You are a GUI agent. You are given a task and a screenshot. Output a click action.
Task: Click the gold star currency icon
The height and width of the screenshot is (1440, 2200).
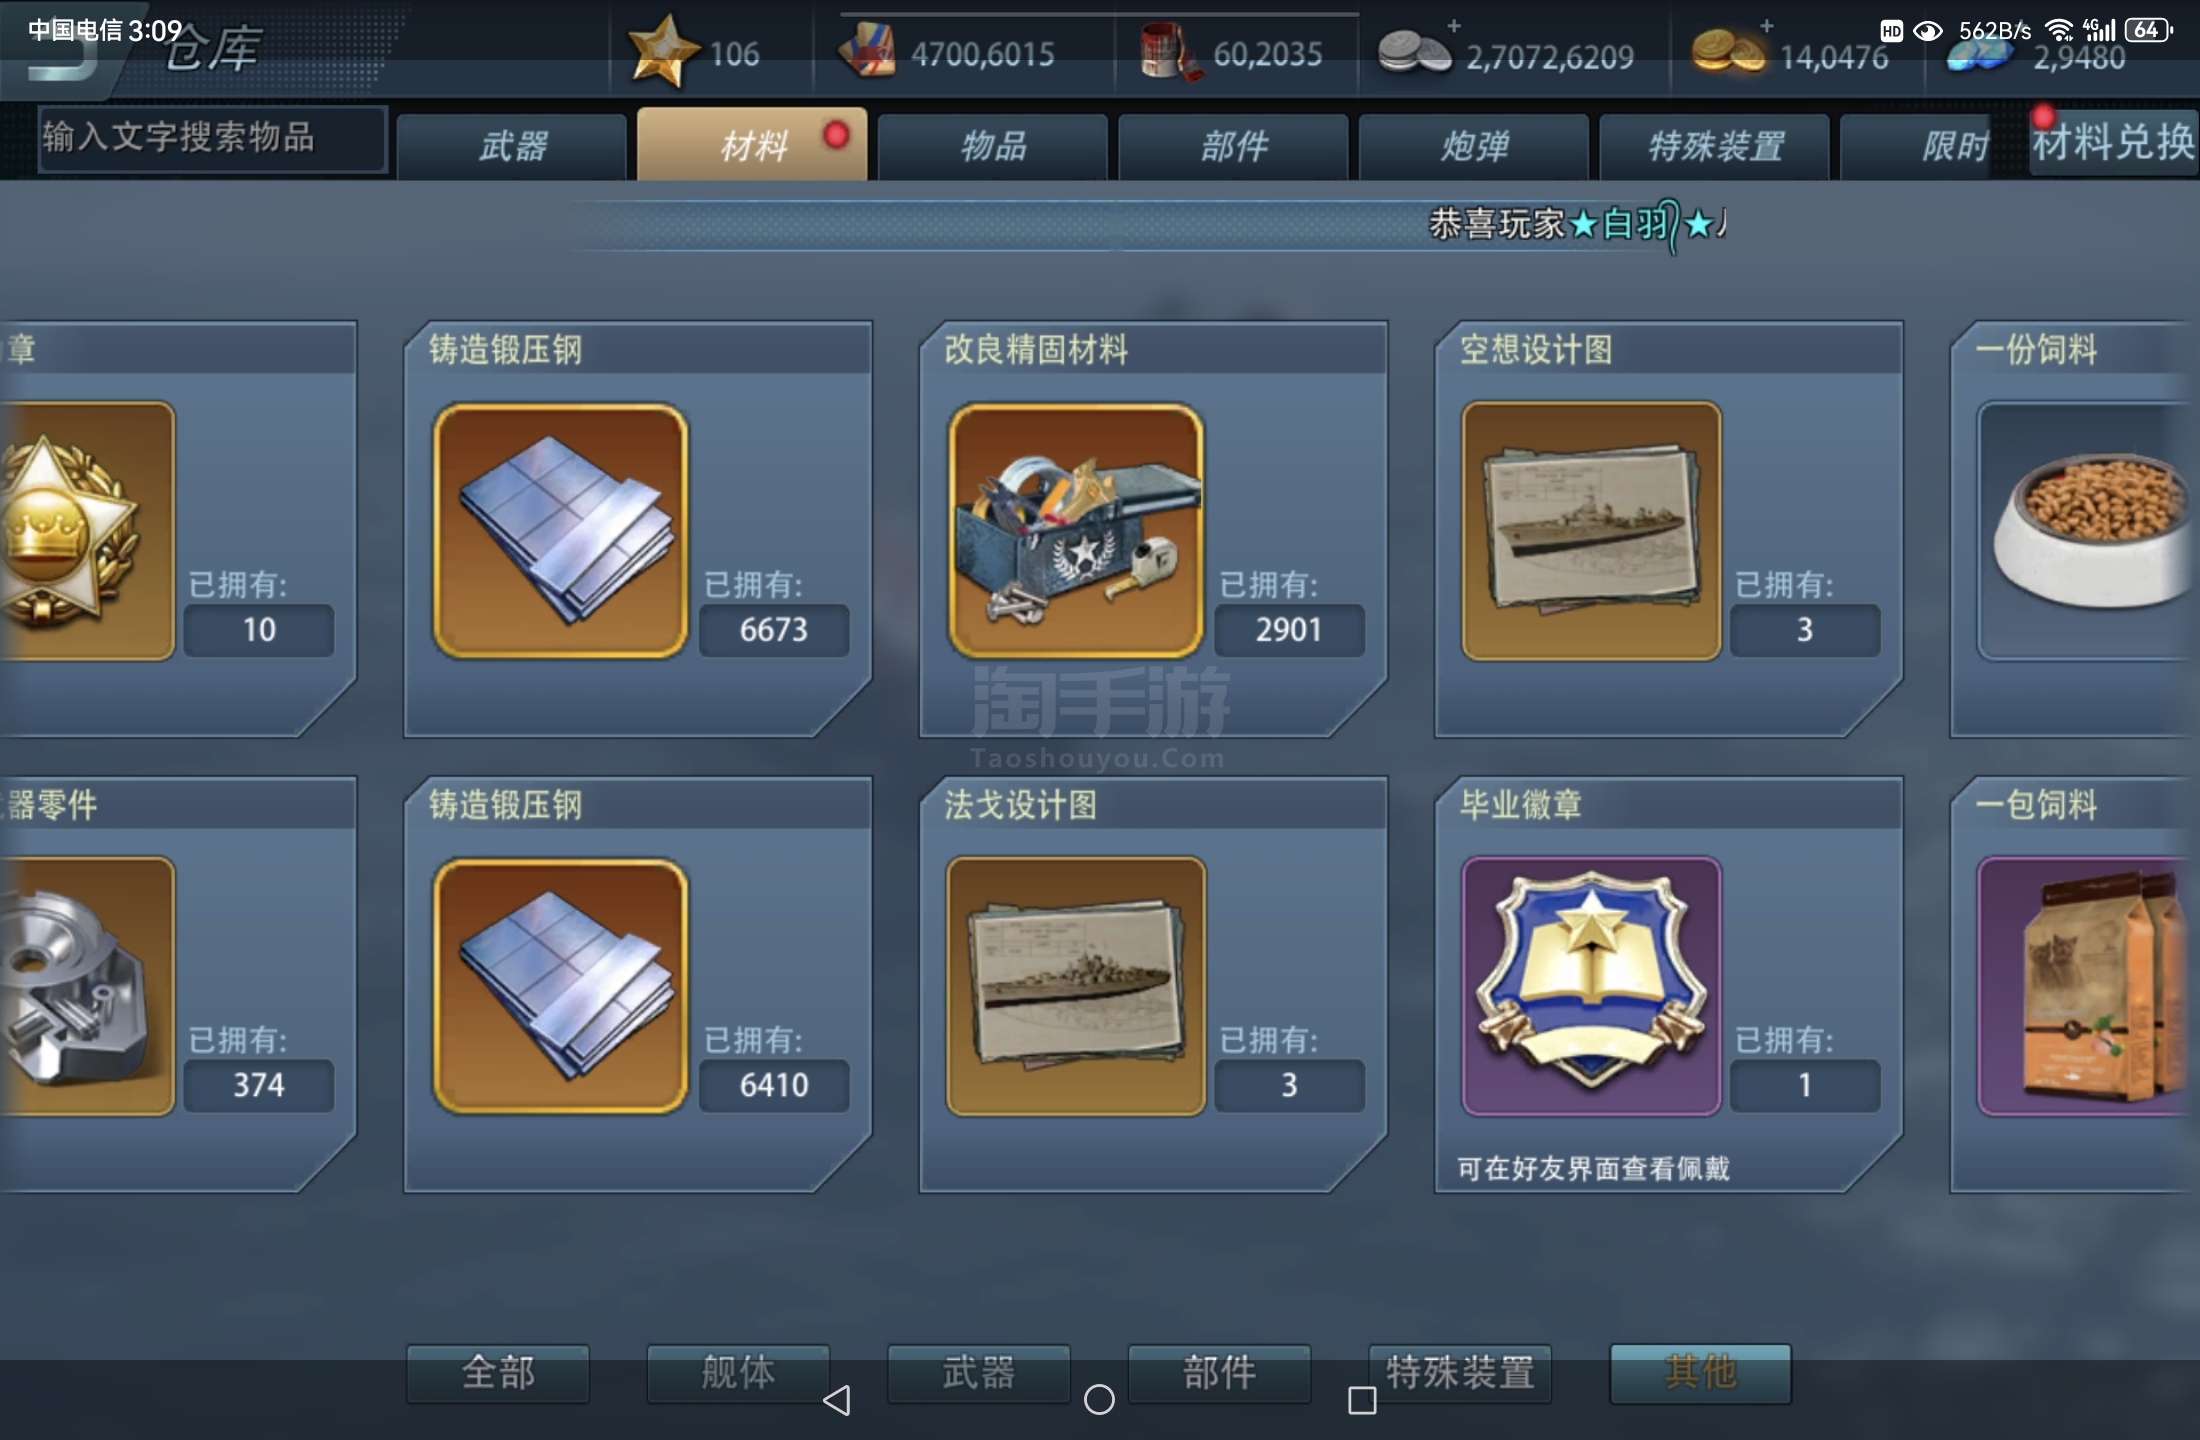662,52
